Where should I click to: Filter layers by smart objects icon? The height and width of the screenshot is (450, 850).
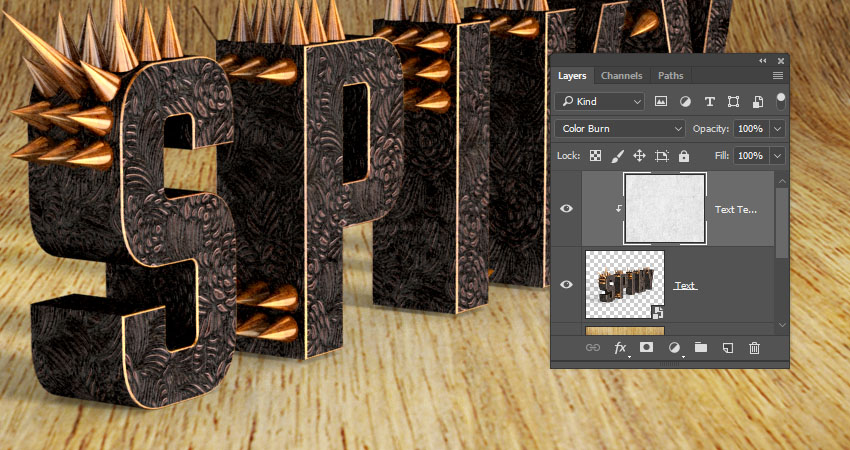(758, 101)
